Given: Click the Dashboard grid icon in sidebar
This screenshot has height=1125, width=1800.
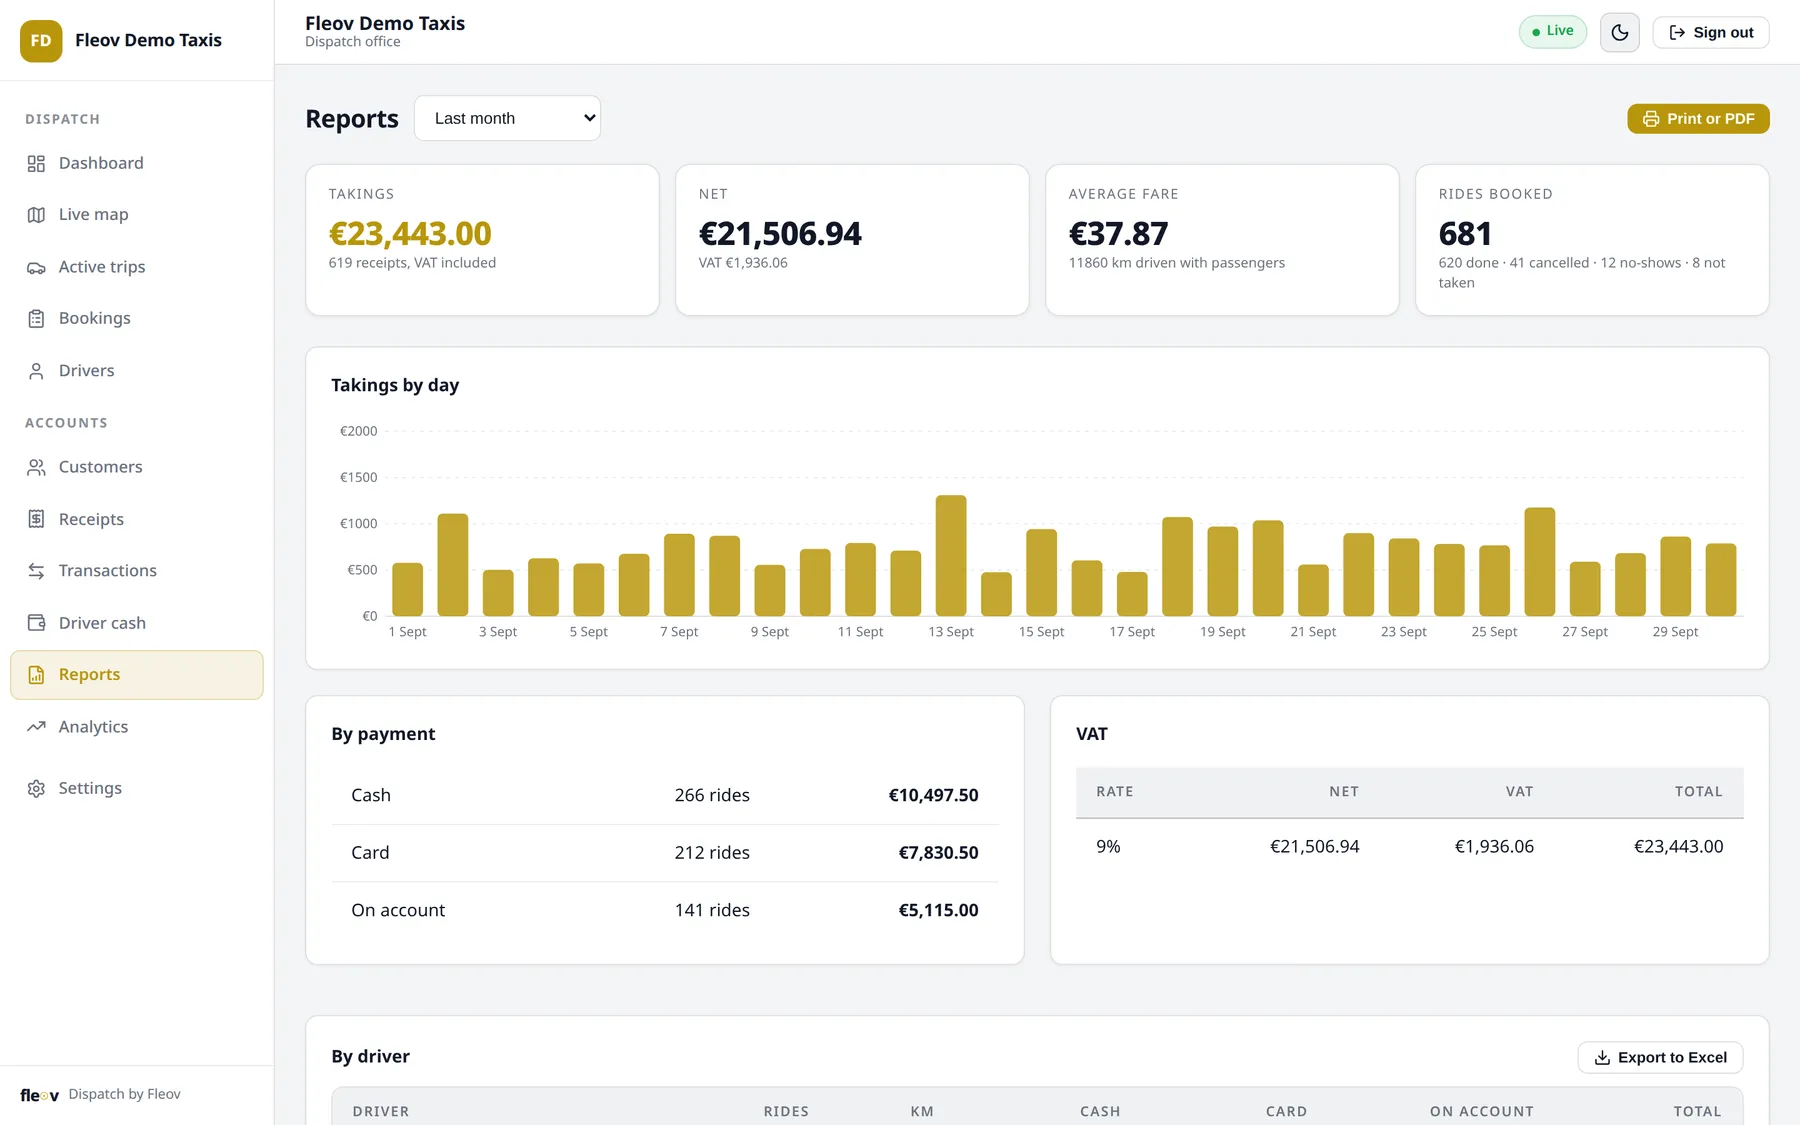Looking at the screenshot, I should coord(36,163).
